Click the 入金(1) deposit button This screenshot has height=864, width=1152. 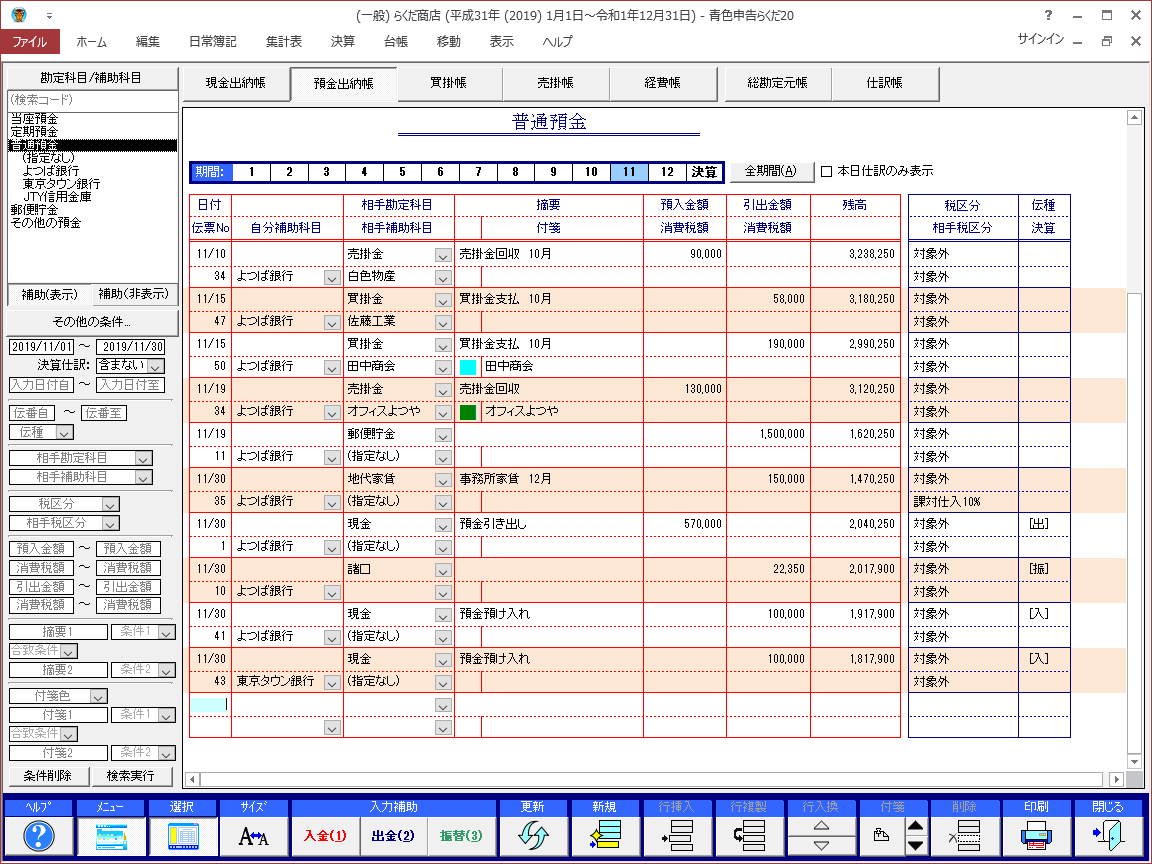[x=325, y=836]
